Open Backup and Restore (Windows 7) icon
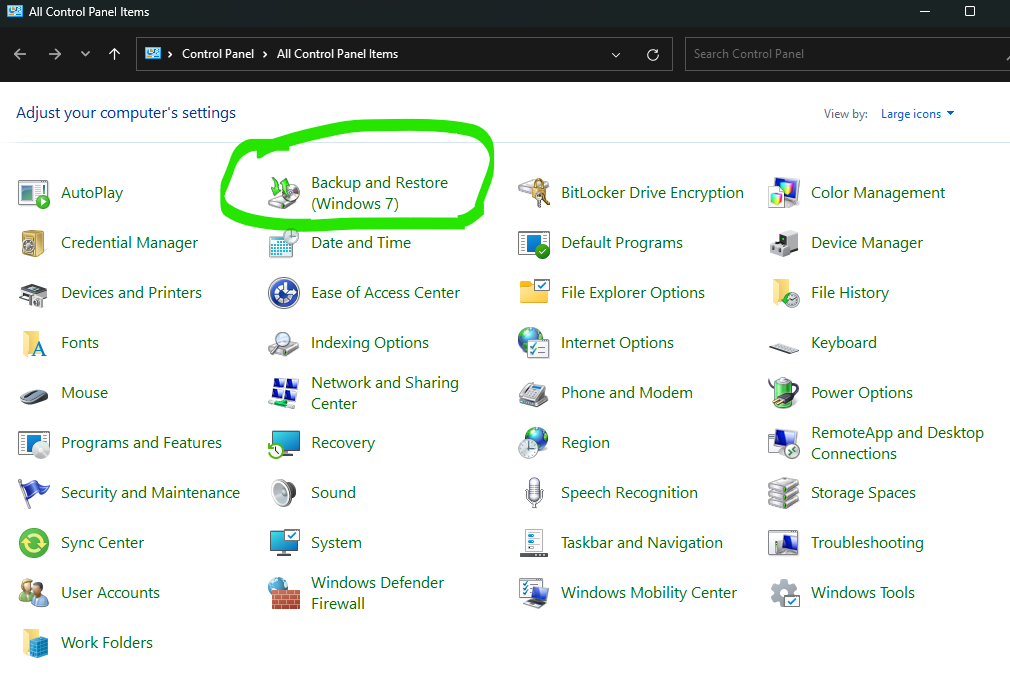 [284, 193]
